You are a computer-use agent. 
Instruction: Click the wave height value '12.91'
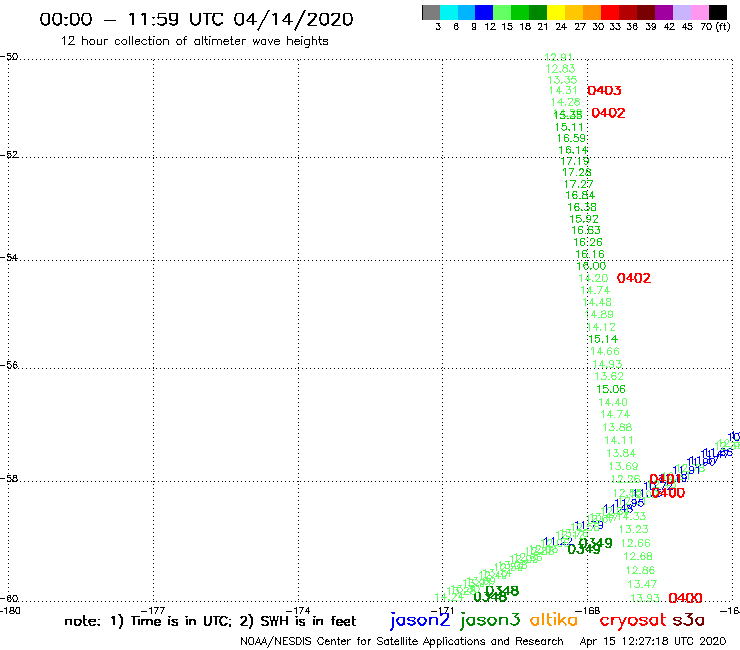coord(558,57)
